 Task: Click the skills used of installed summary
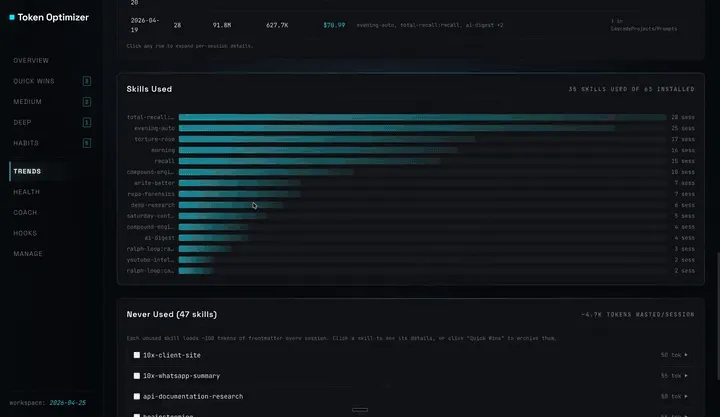[631, 89]
